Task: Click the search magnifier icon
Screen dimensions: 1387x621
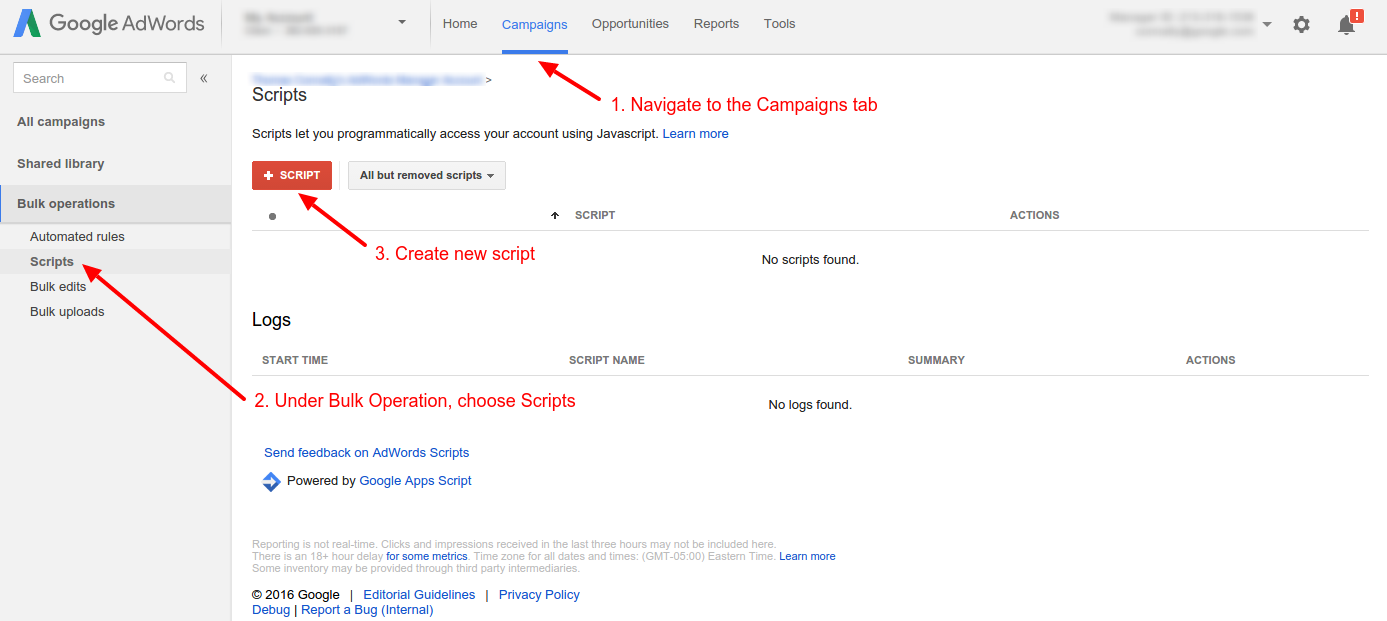Action: point(170,78)
